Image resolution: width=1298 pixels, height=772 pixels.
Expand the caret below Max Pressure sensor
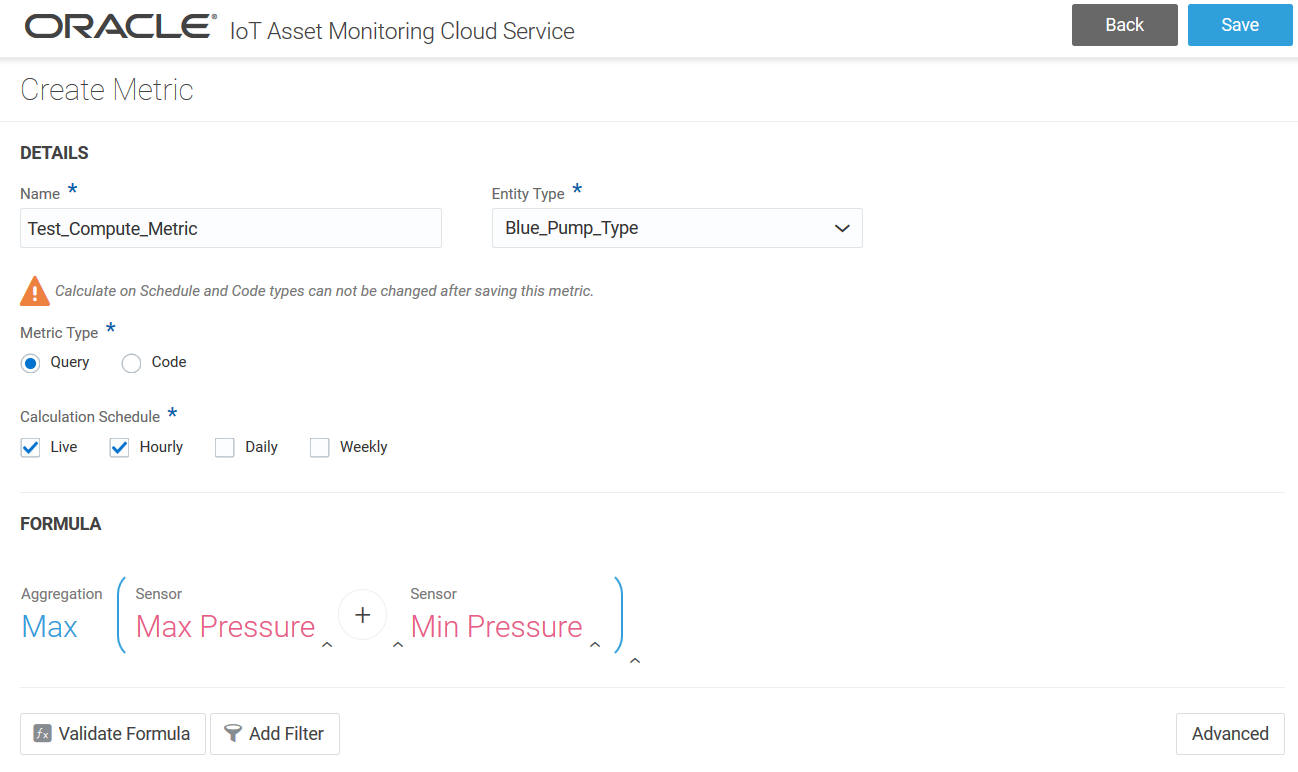[327, 646]
